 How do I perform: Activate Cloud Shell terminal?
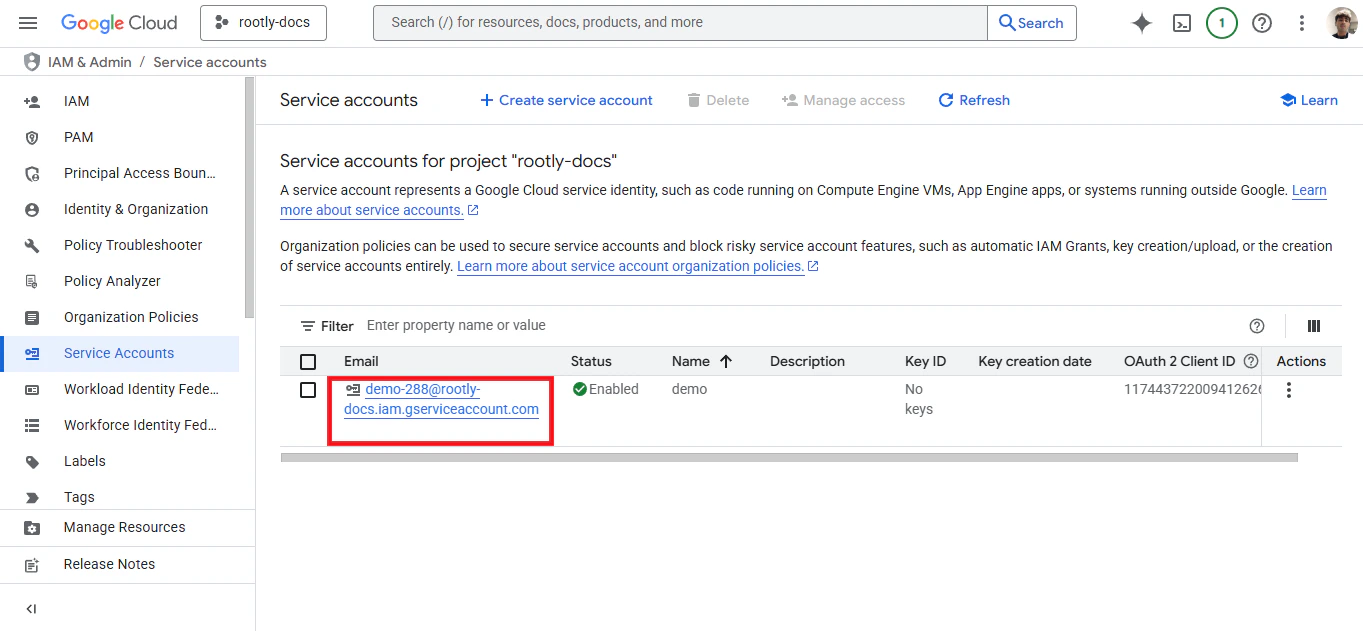[x=1181, y=22]
